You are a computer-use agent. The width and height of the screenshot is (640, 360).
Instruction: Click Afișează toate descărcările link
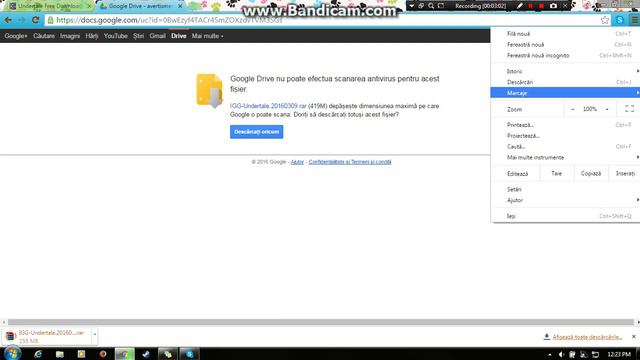click(x=587, y=337)
